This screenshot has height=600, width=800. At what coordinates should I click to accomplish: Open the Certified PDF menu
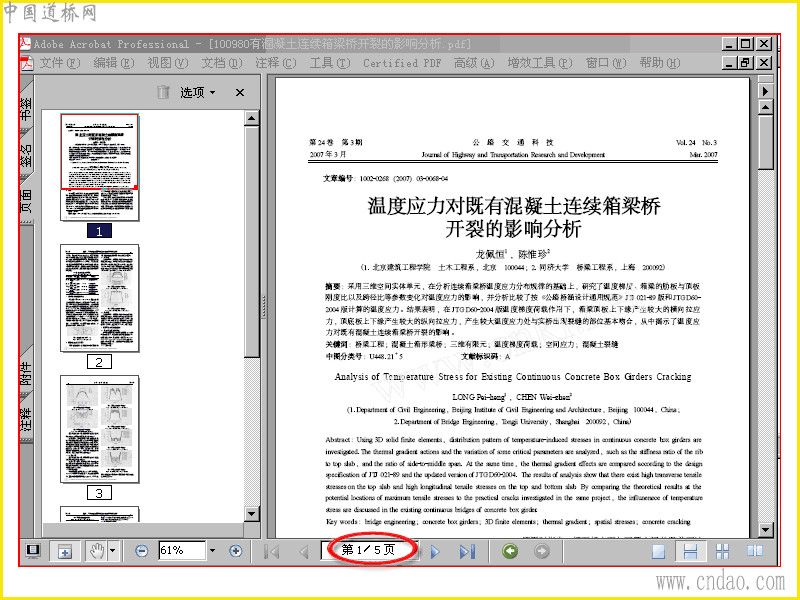402,63
